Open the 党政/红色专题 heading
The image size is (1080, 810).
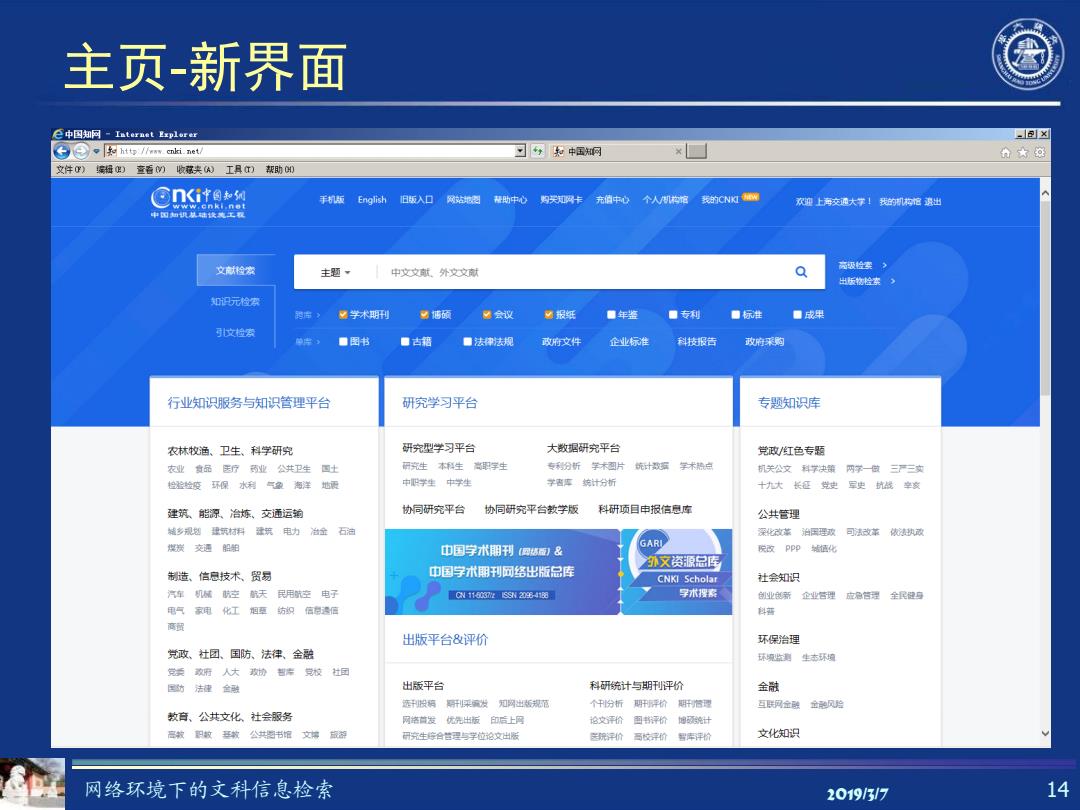coord(791,450)
